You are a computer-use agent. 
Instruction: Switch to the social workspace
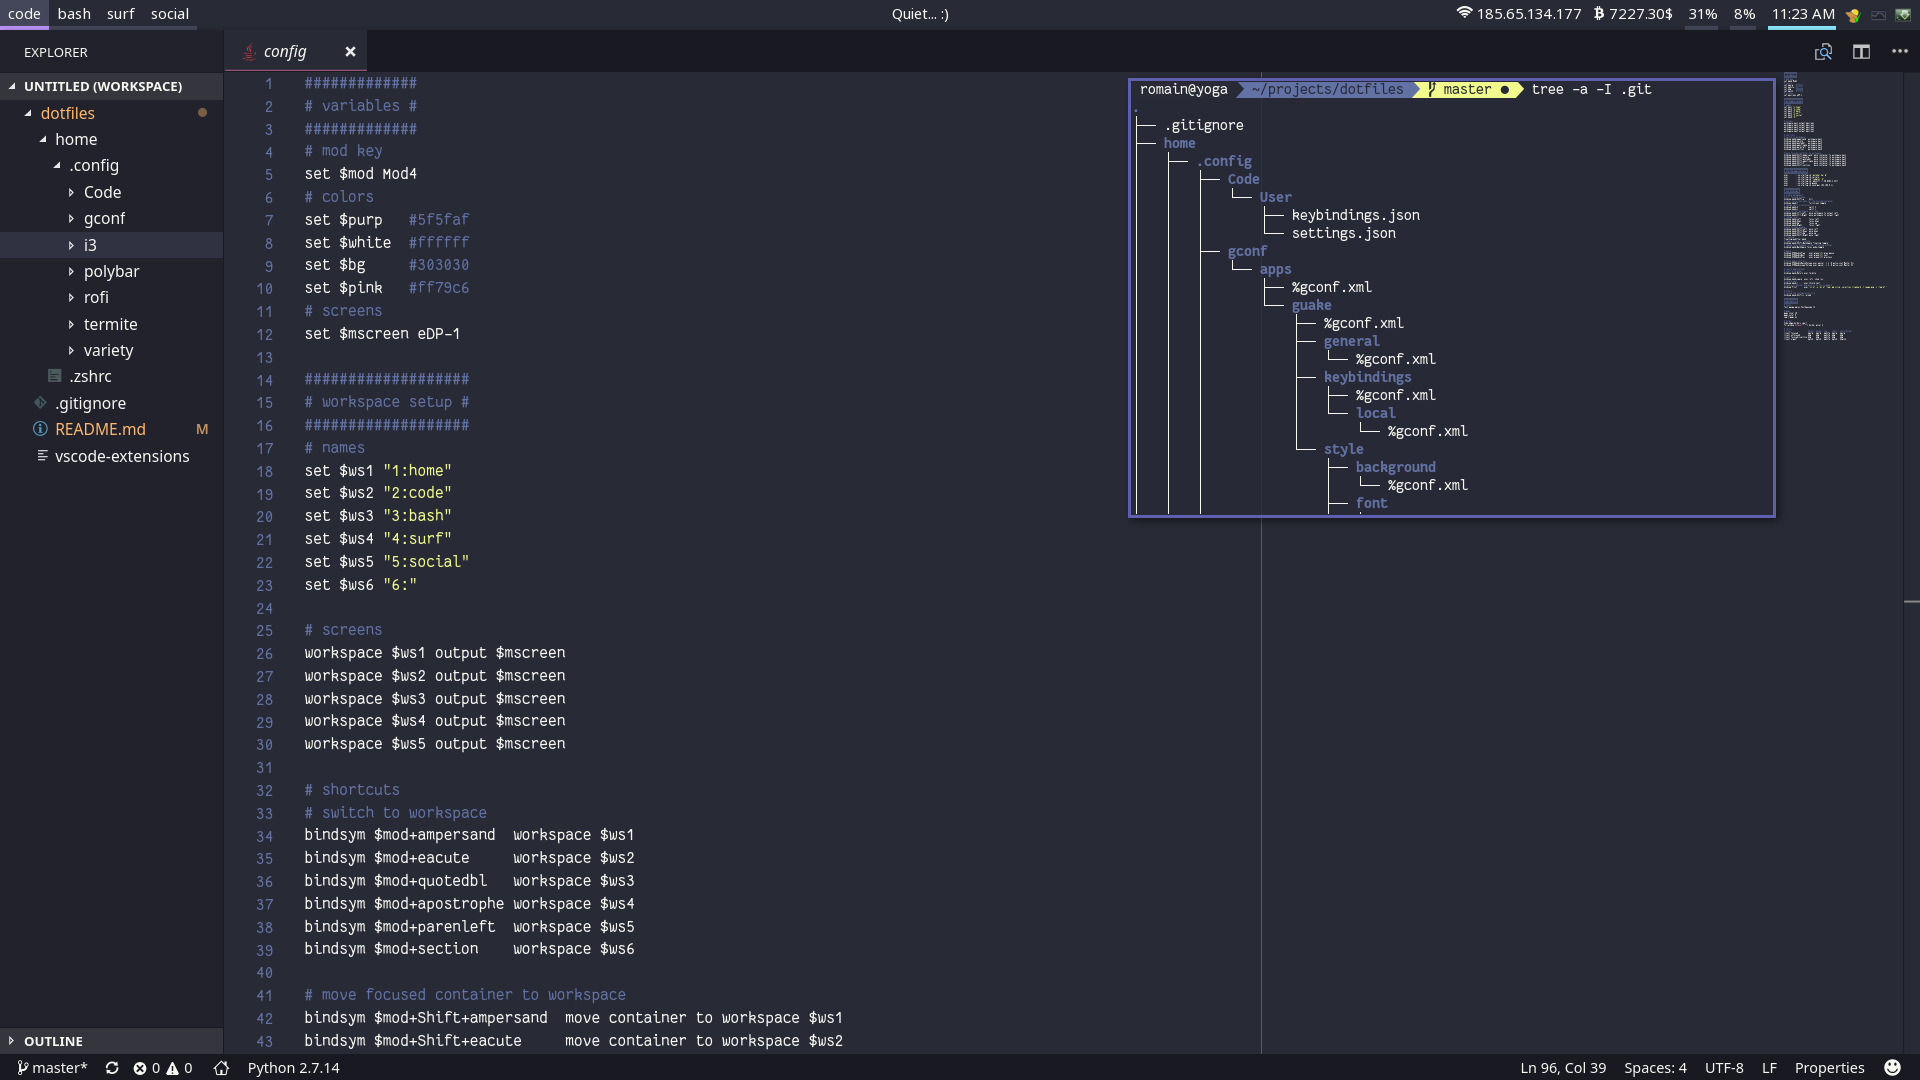[169, 14]
